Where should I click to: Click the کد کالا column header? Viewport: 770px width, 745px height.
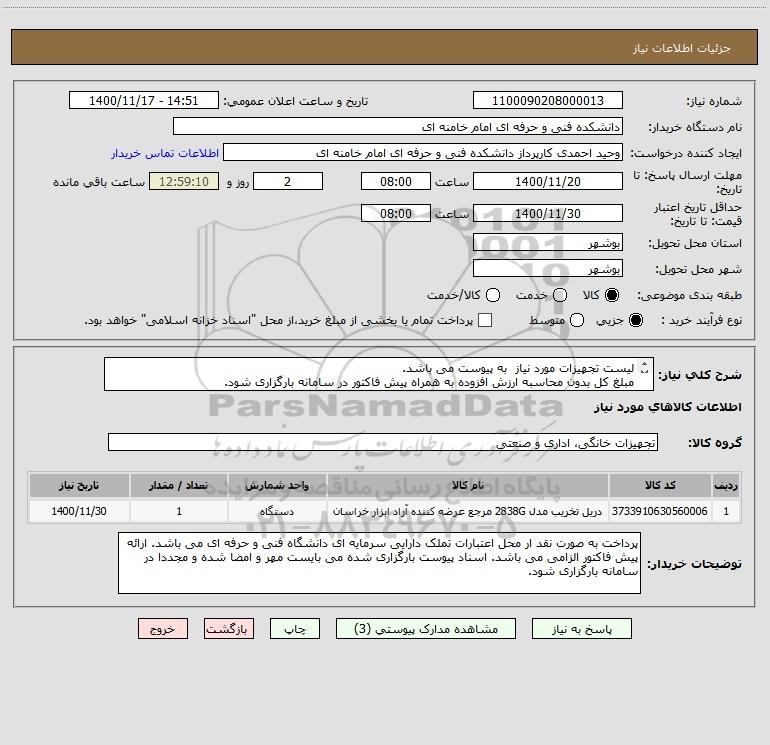(660, 485)
